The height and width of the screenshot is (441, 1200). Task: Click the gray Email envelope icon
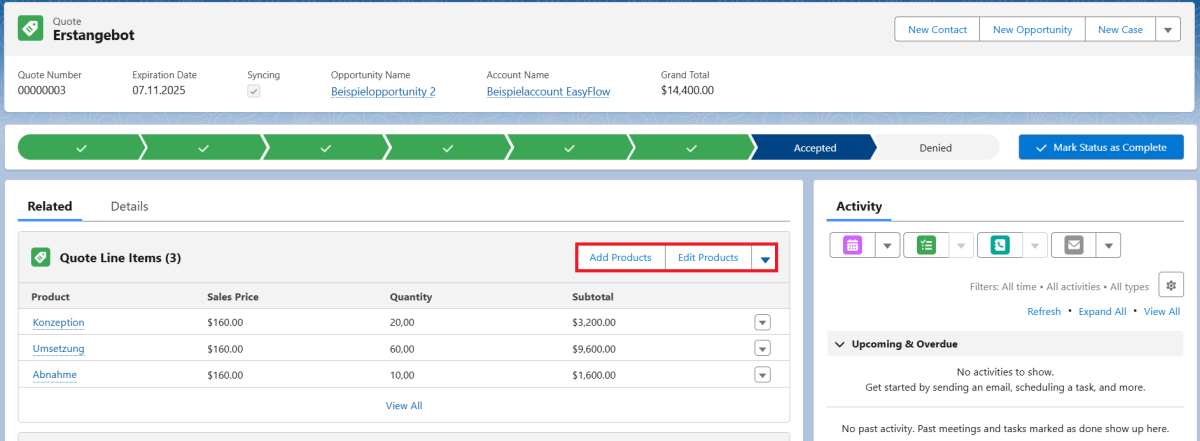pos(1074,245)
